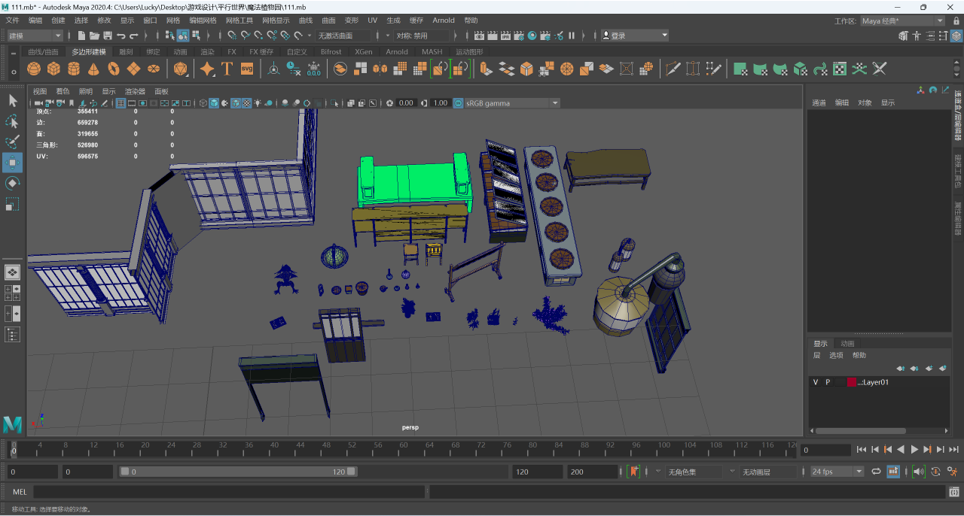Toggle visibility (V) of Layer01
Viewport: 964px width, 516px height.
coord(815,382)
